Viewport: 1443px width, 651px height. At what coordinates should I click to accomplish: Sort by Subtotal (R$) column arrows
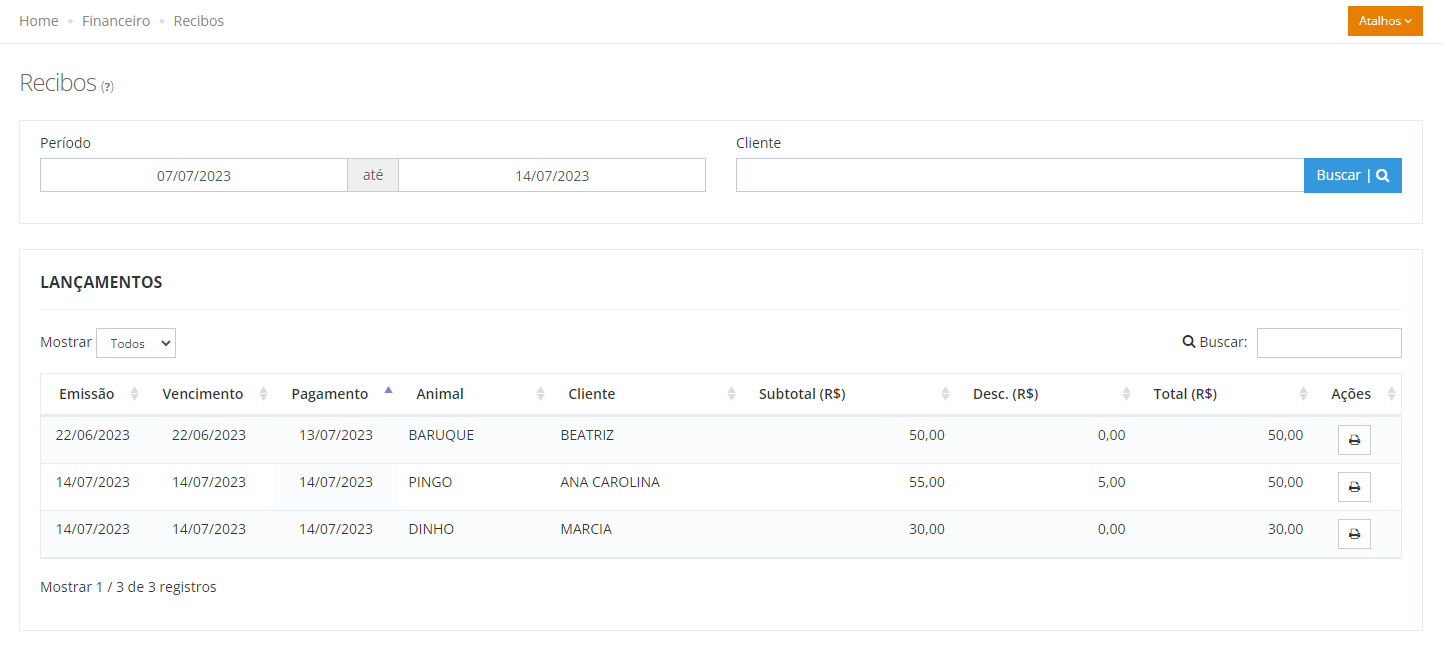click(945, 394)
